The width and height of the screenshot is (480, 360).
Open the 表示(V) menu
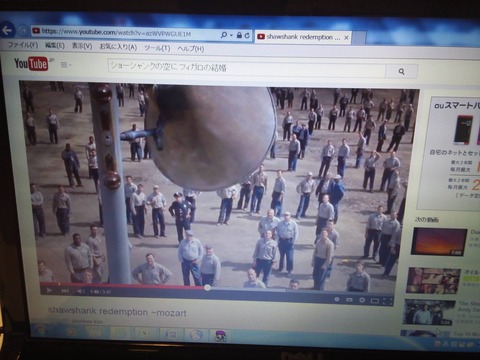(82, 46)
